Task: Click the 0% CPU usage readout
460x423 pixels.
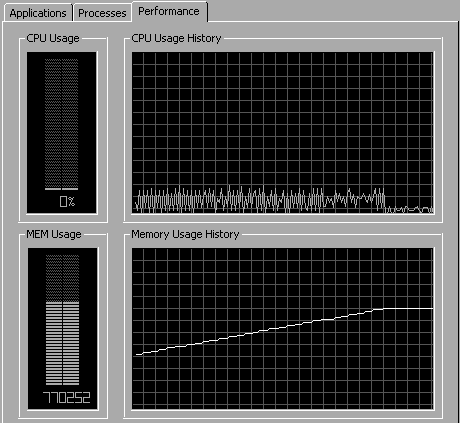Action: tap(67, 201)
